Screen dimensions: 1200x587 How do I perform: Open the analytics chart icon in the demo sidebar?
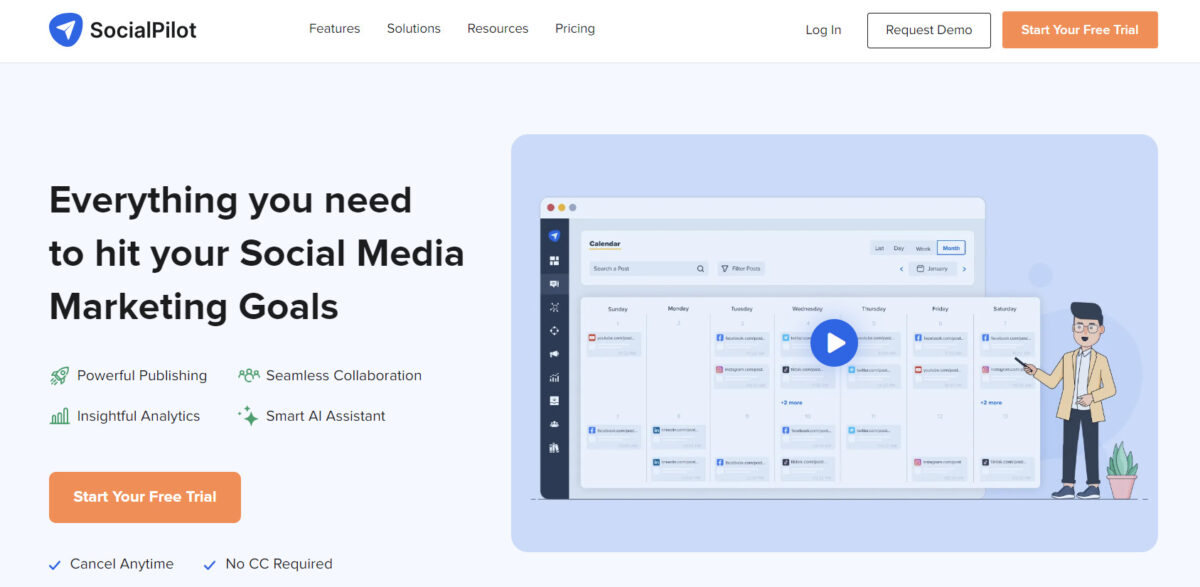(554, 378)
